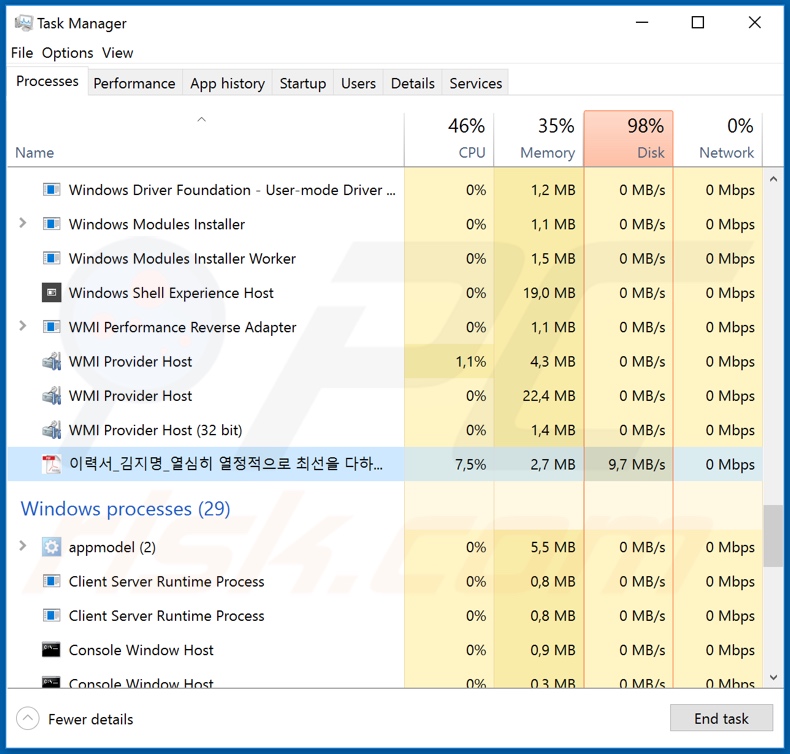Click the Task Manager title bar icon

coord(23,23)
